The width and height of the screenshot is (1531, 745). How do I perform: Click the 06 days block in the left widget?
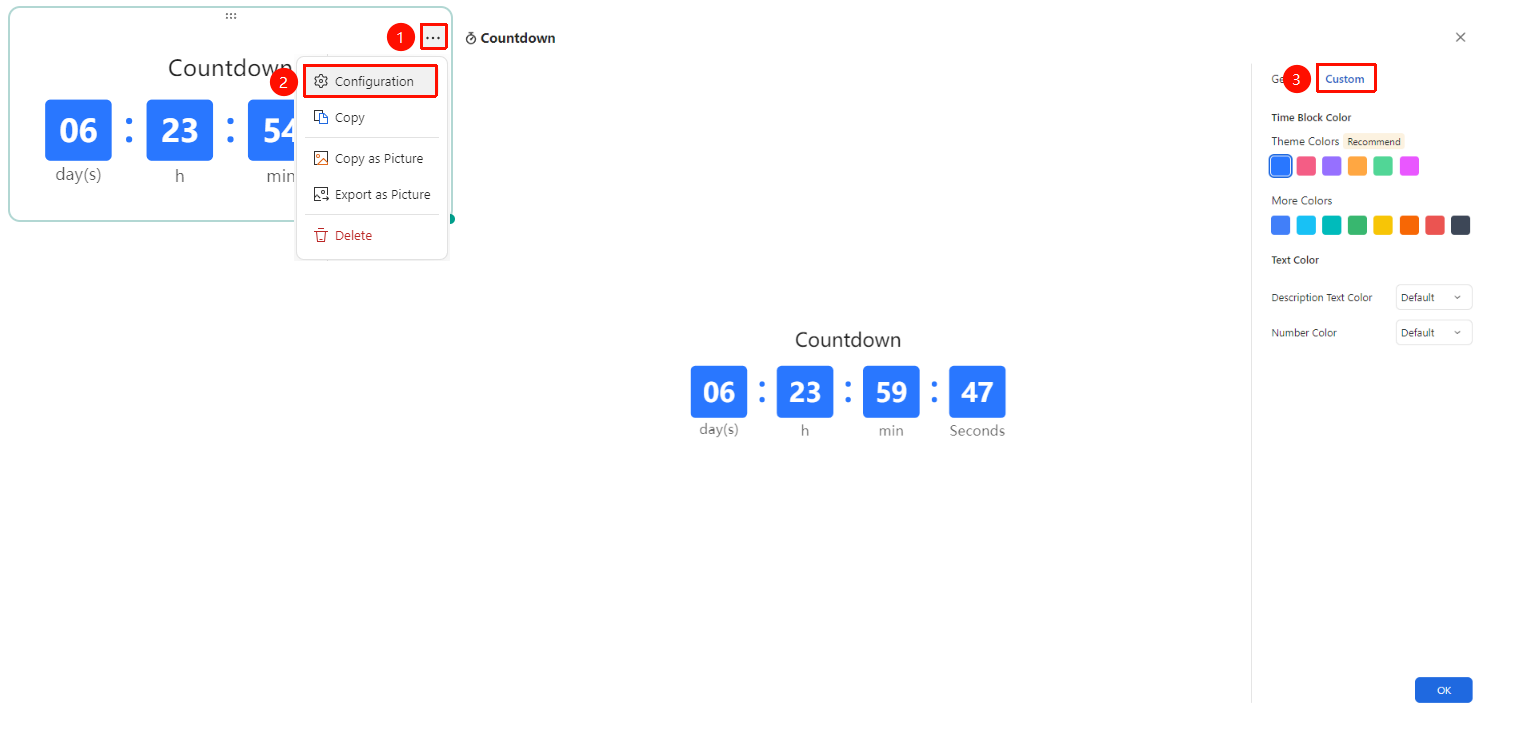pos(78,130)
